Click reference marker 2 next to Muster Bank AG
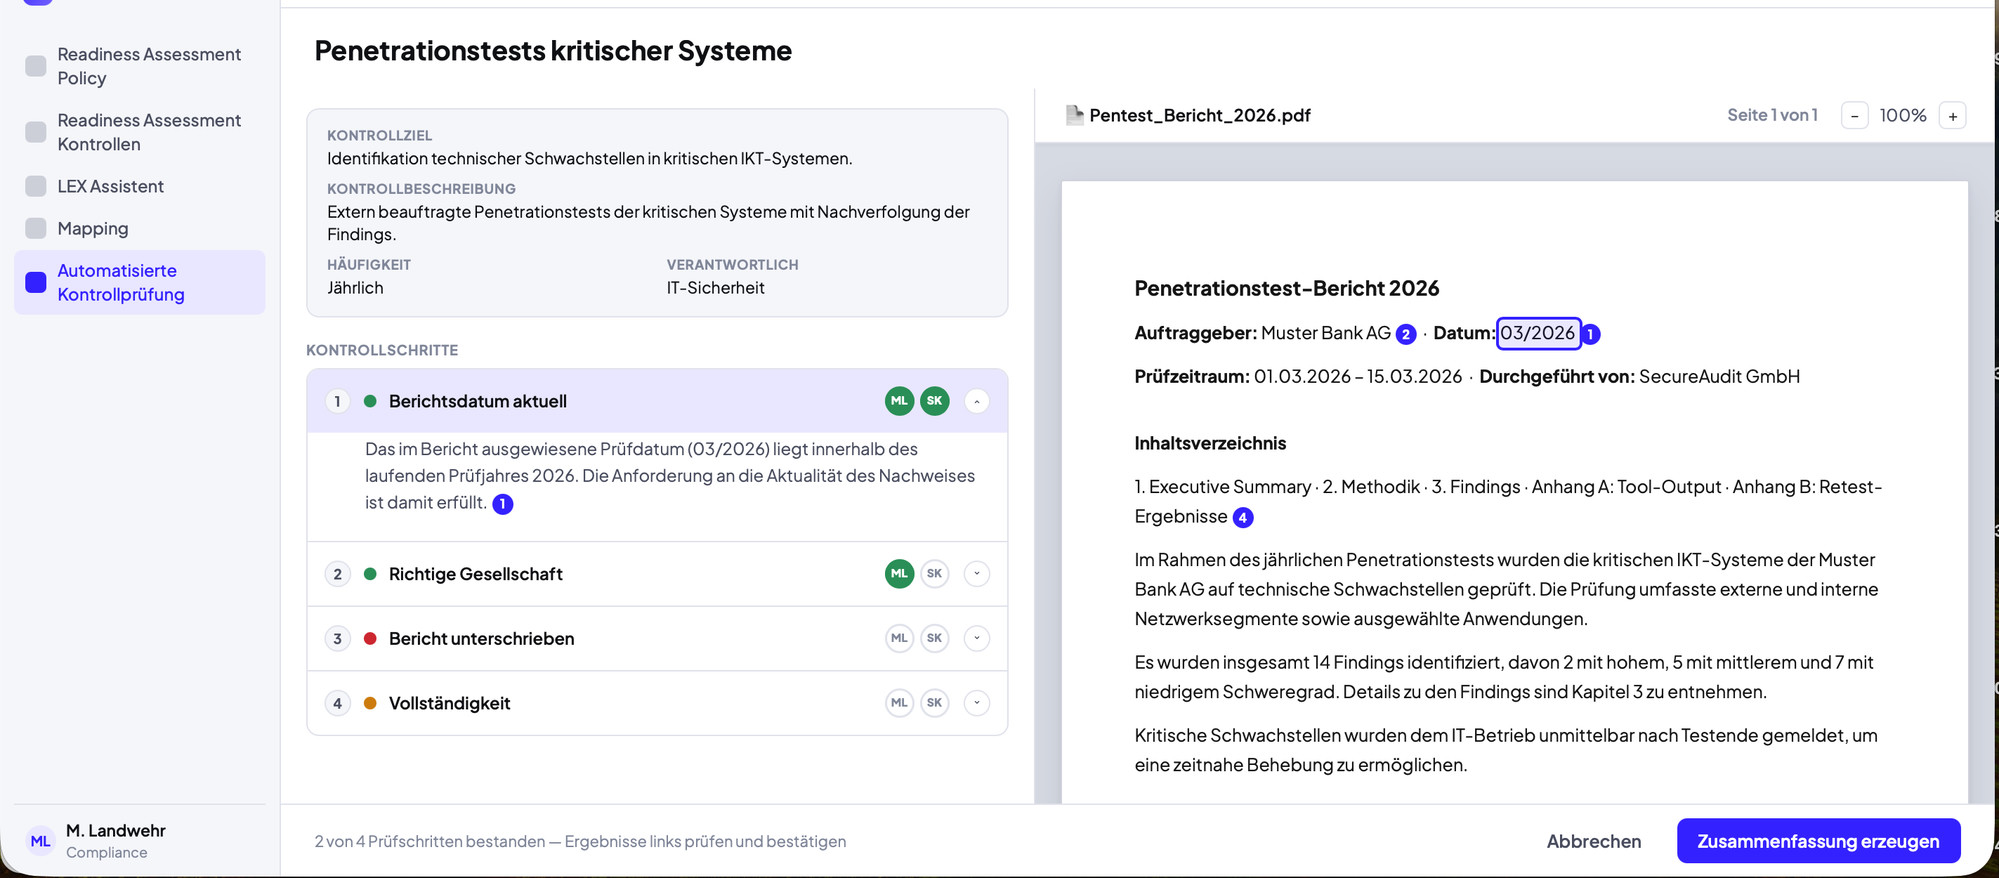1999x878 pixels. pos(1406,334)
